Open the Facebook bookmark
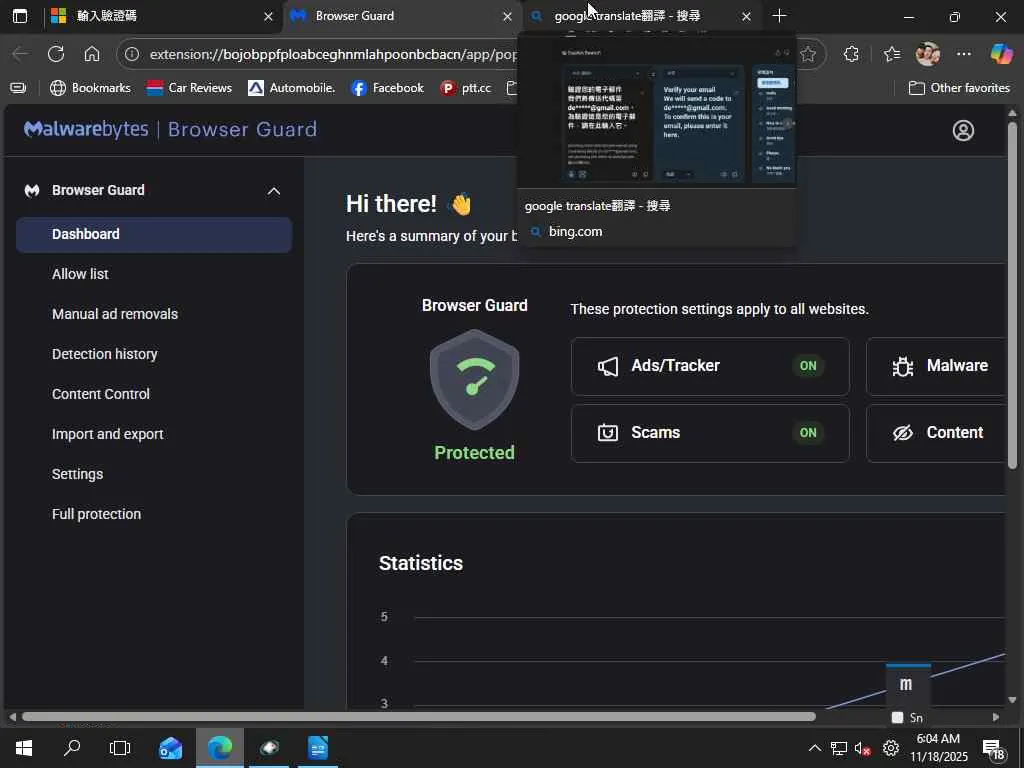 pyautogui.click(x=387, y=88)
